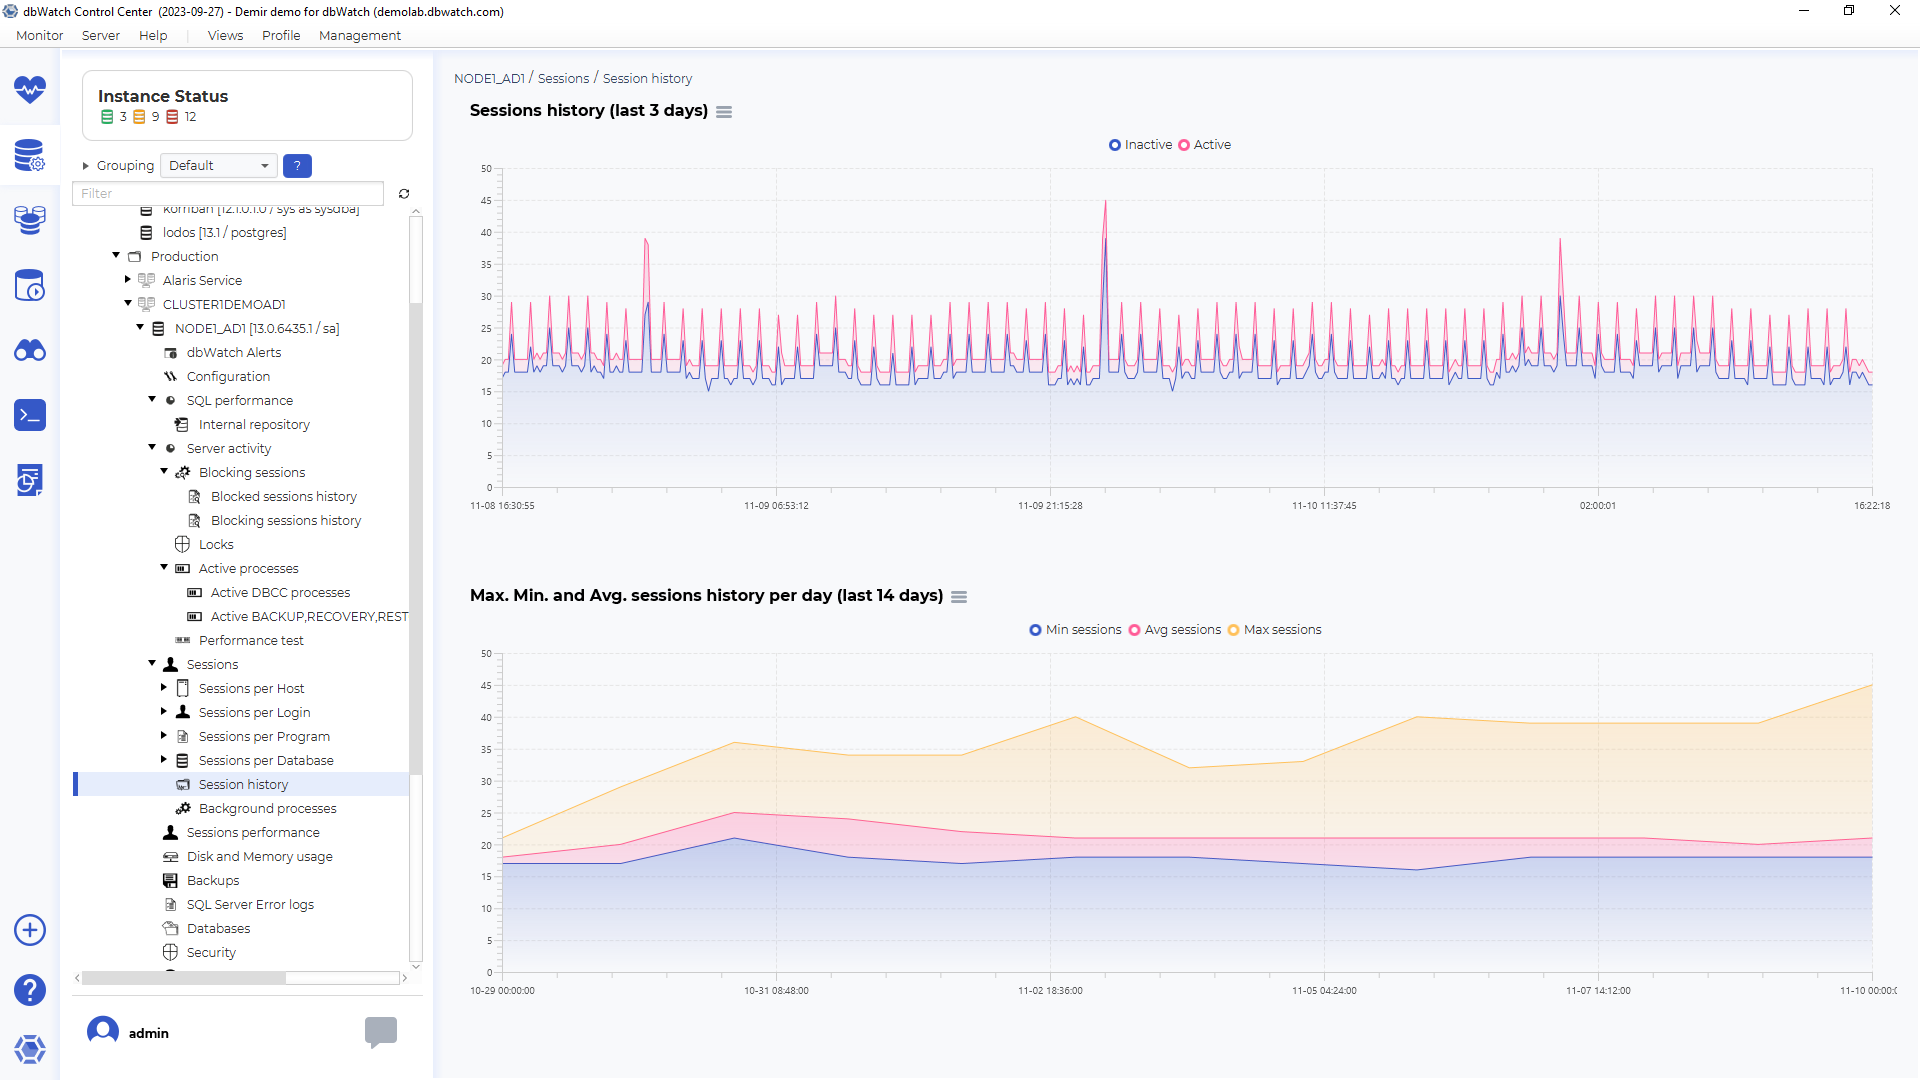Toggle the Avg sessions legend
The height and width of the screenshot is (1080, 1920).
click(x=1174, y=630)
